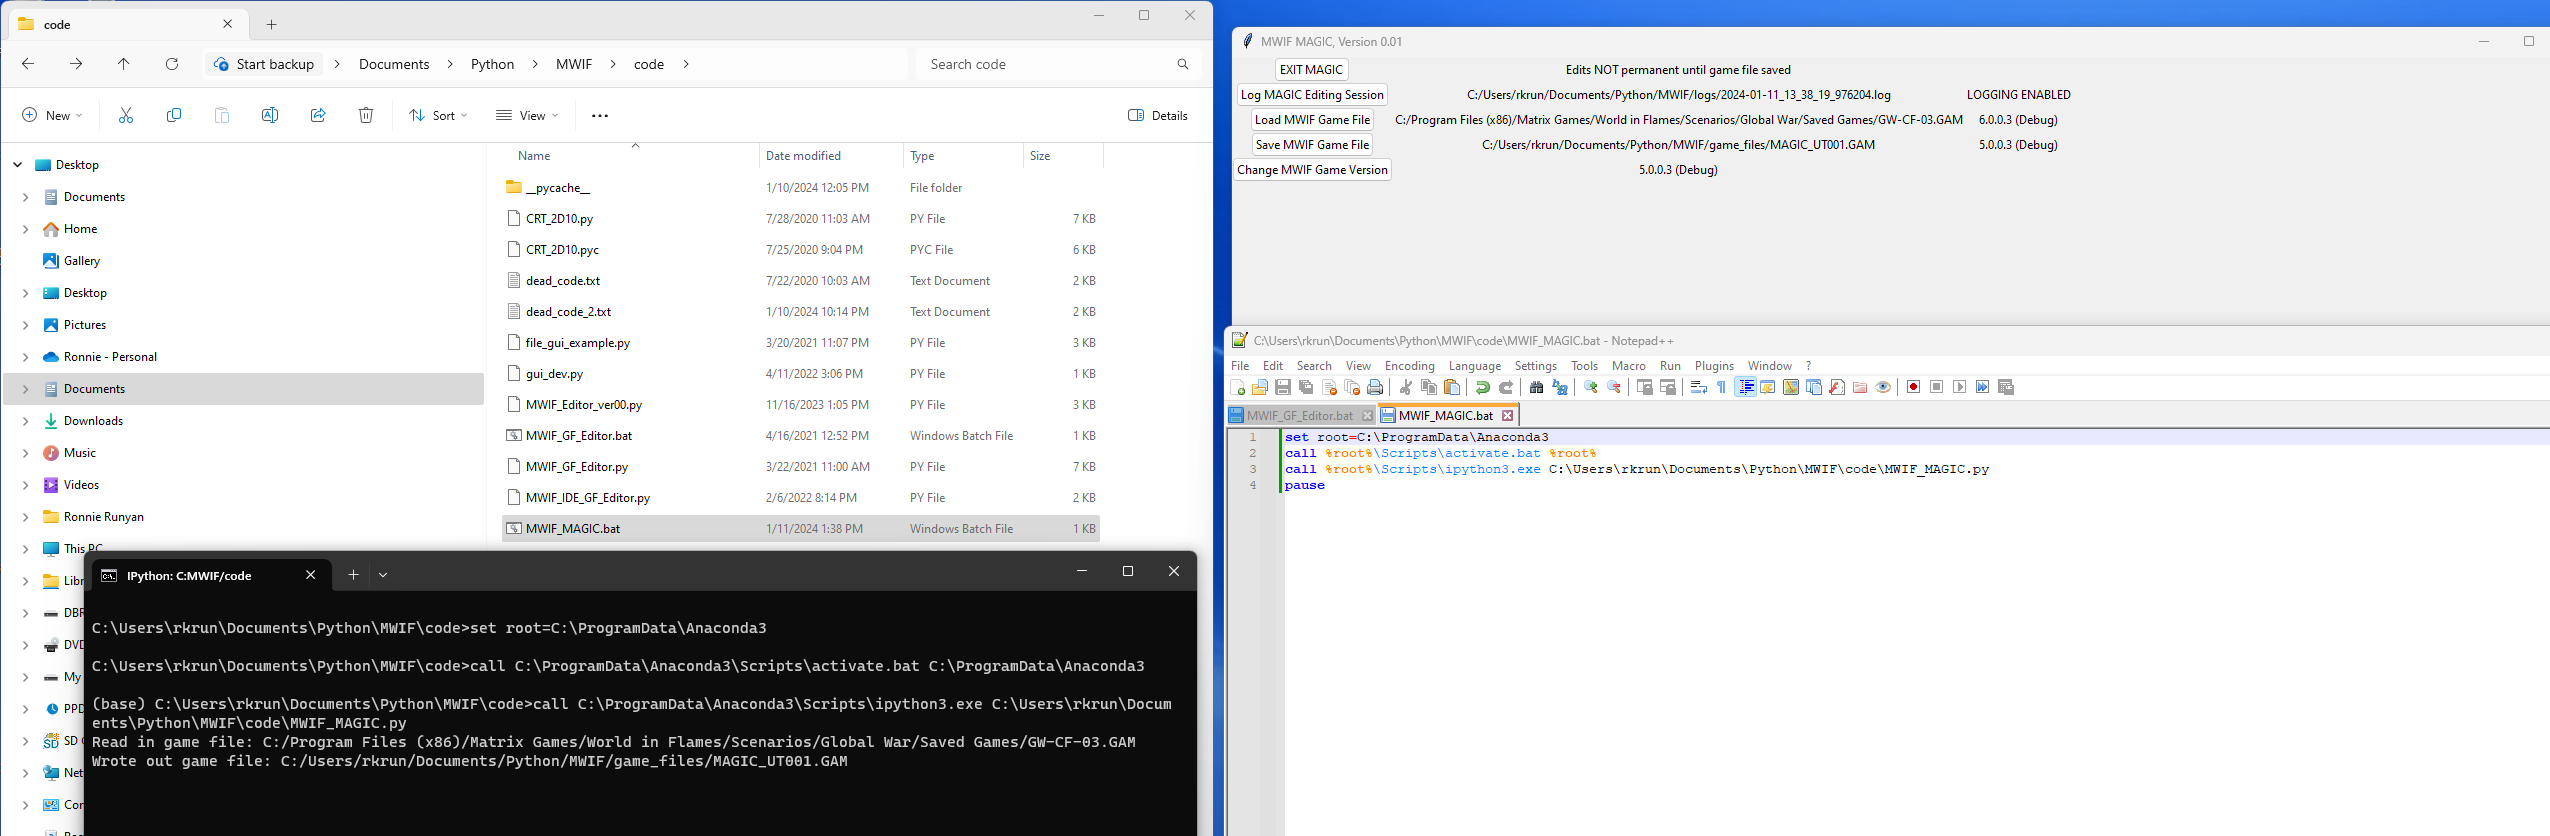Click Load MWIF Game File button

(x=1312, y=120)
